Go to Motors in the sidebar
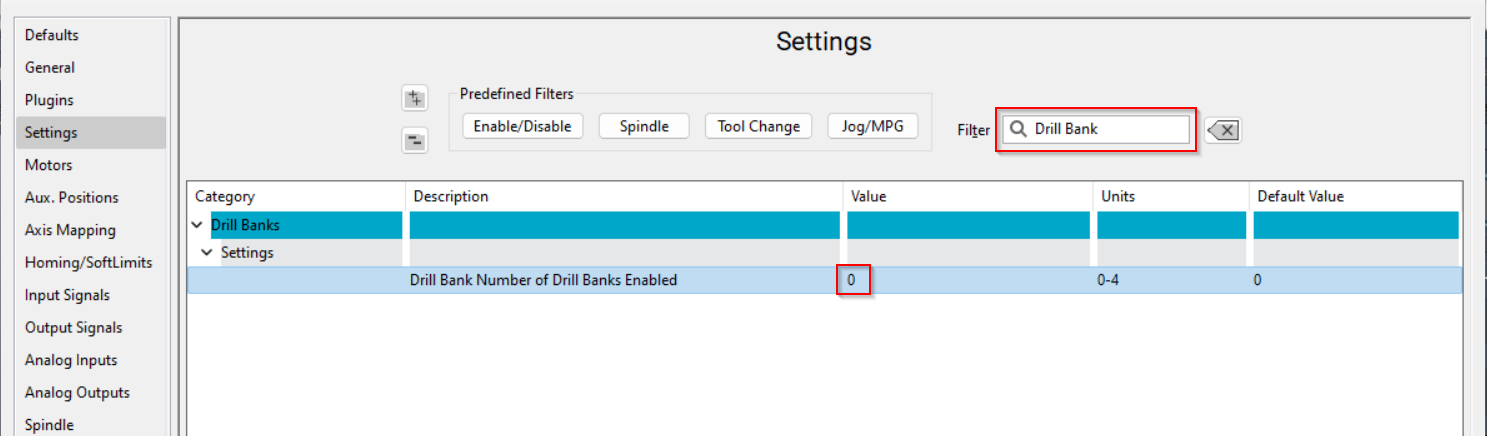Image resolution: width=1487 pixels, height=436 pixels. [x=49, y=165]
